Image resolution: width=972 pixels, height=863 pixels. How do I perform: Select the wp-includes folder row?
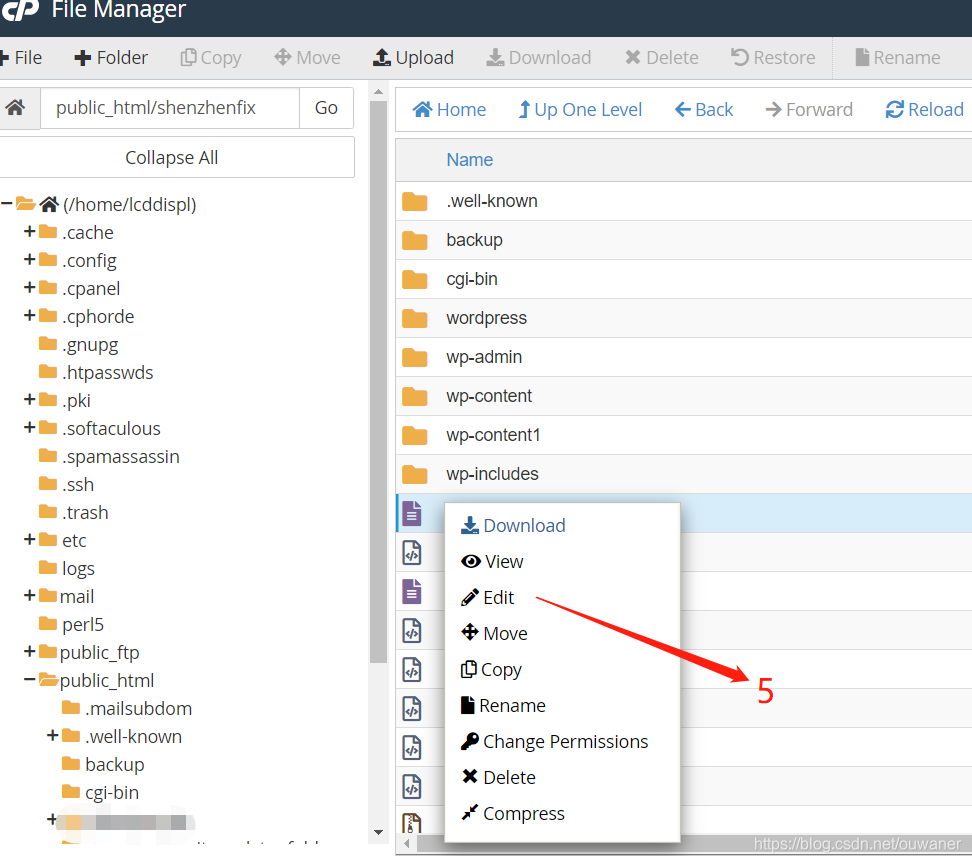click(684, 474)
